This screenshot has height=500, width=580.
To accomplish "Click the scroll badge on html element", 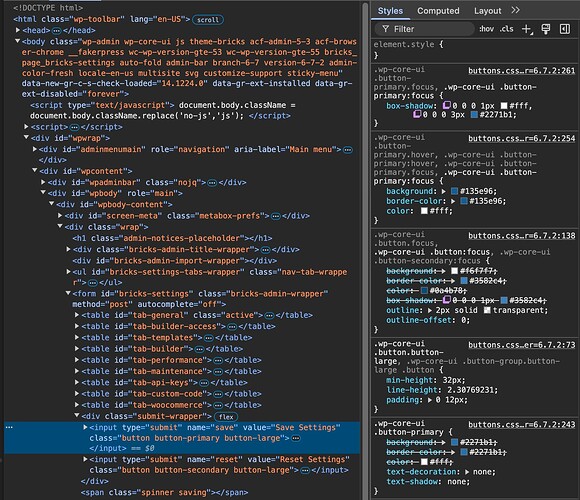I will [208, 20].
